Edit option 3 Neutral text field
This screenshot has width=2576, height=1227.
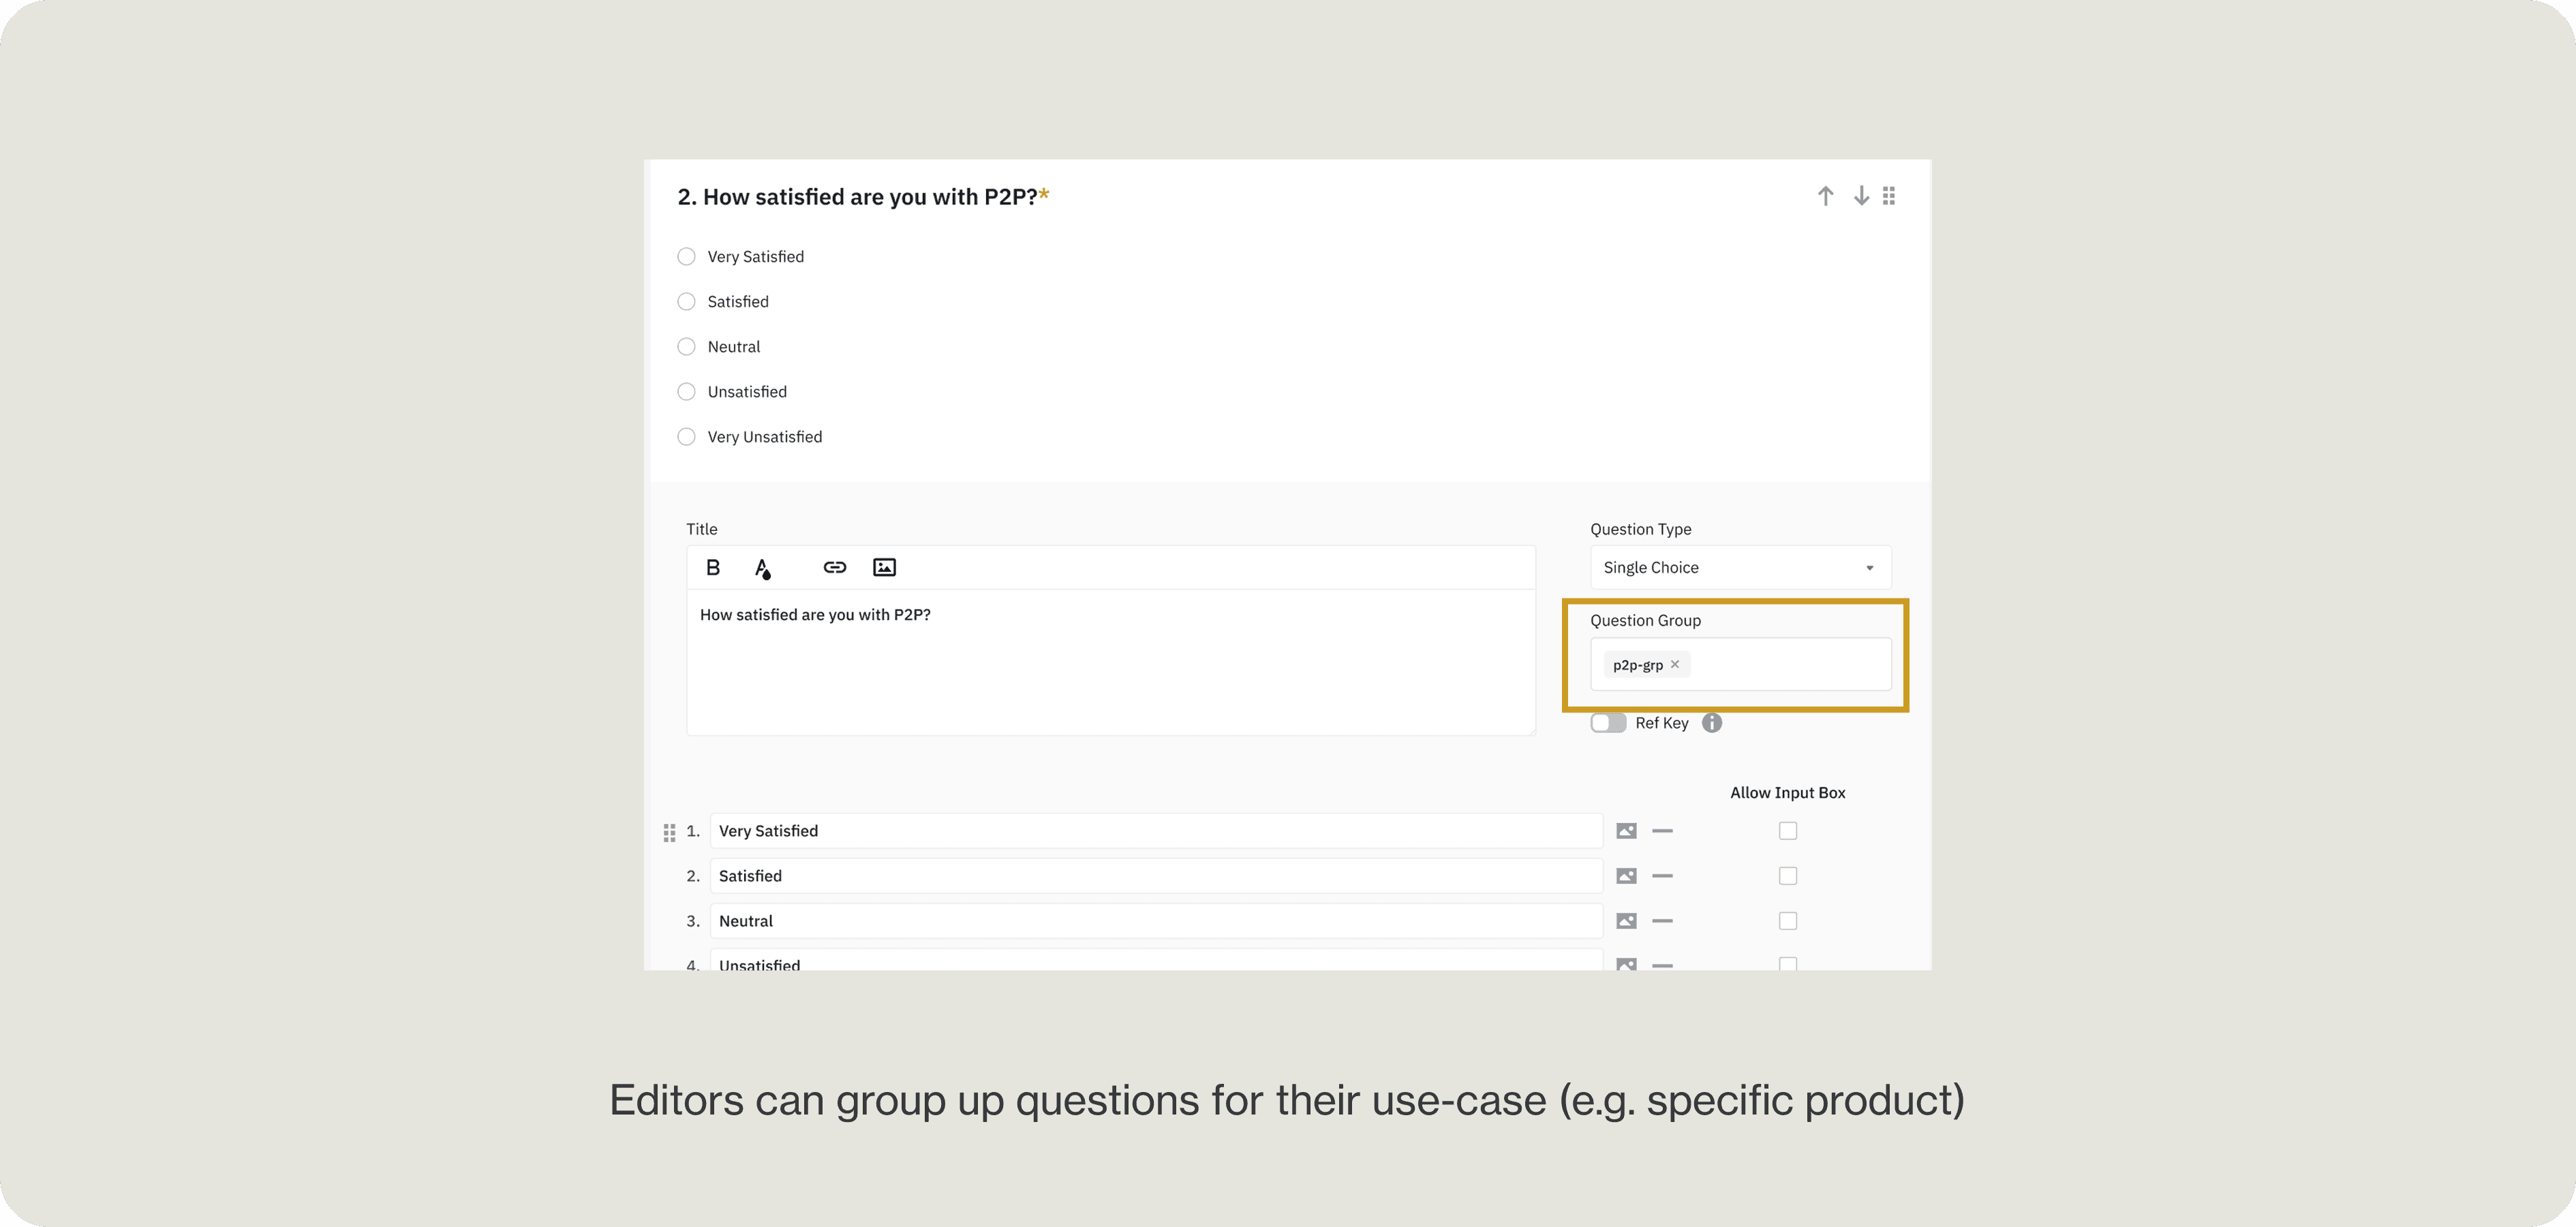pos(1156,921)
